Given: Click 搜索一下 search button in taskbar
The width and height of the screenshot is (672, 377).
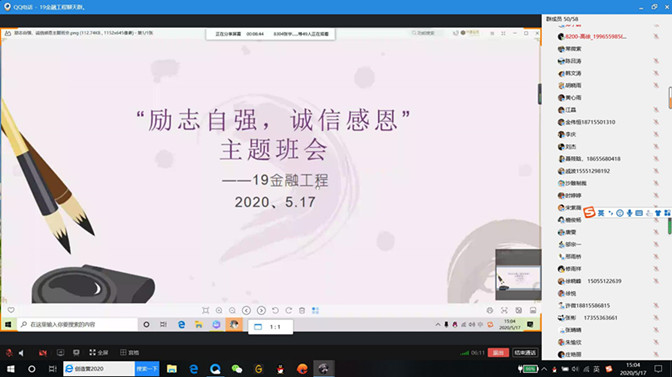Looking at the screenshot, I should 147,368.
